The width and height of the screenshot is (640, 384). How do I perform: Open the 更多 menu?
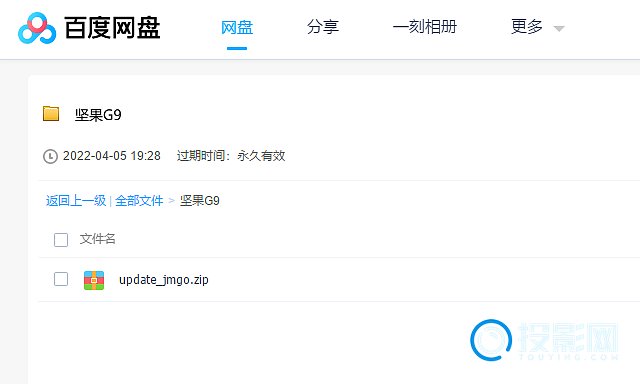pyautogui.click(x=527, y=27)
